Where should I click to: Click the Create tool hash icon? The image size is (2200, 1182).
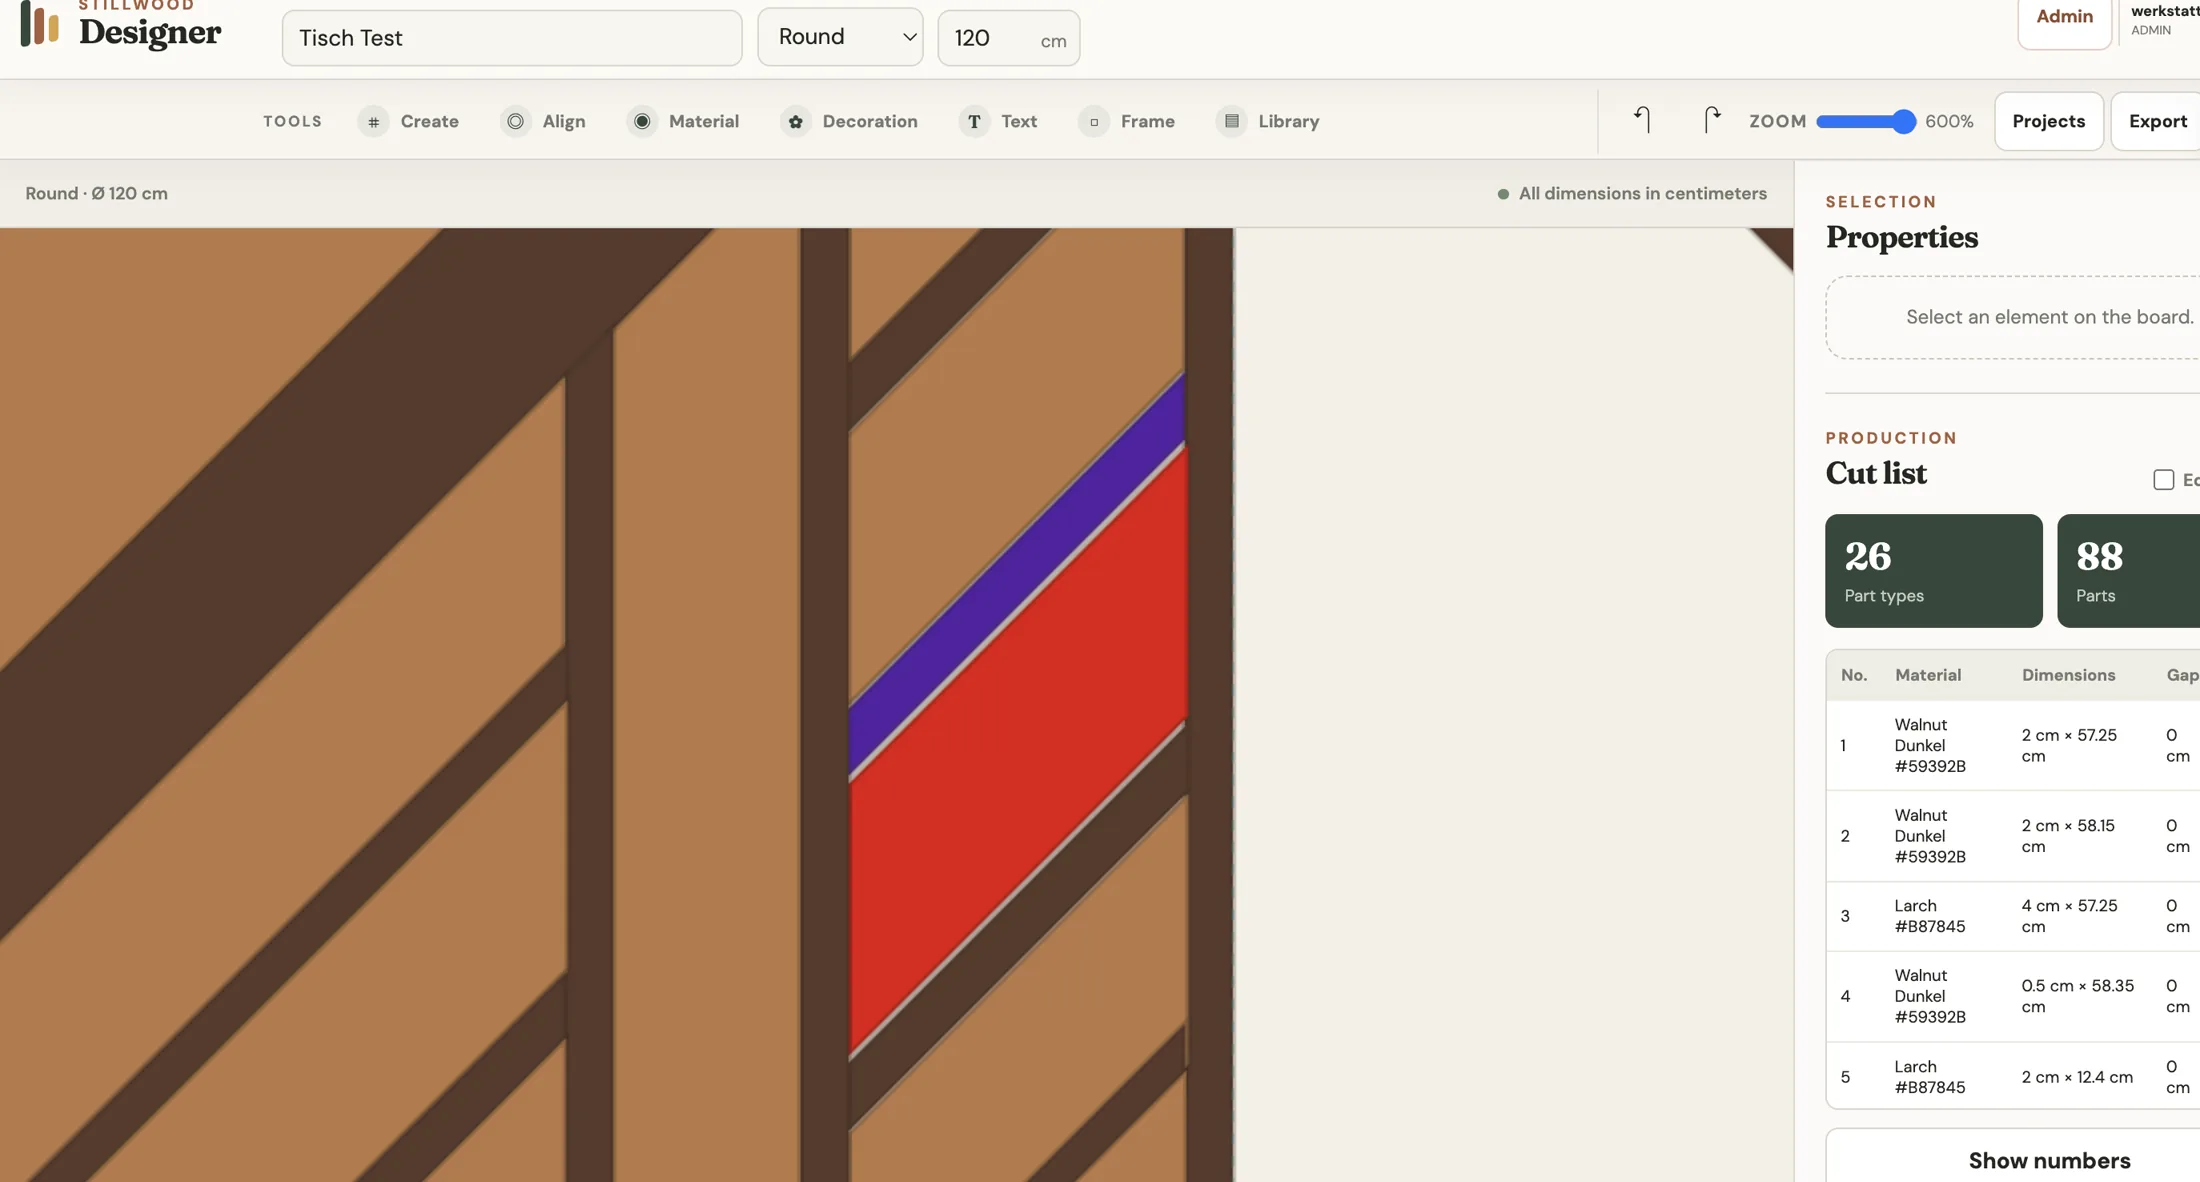coord(373,121)
